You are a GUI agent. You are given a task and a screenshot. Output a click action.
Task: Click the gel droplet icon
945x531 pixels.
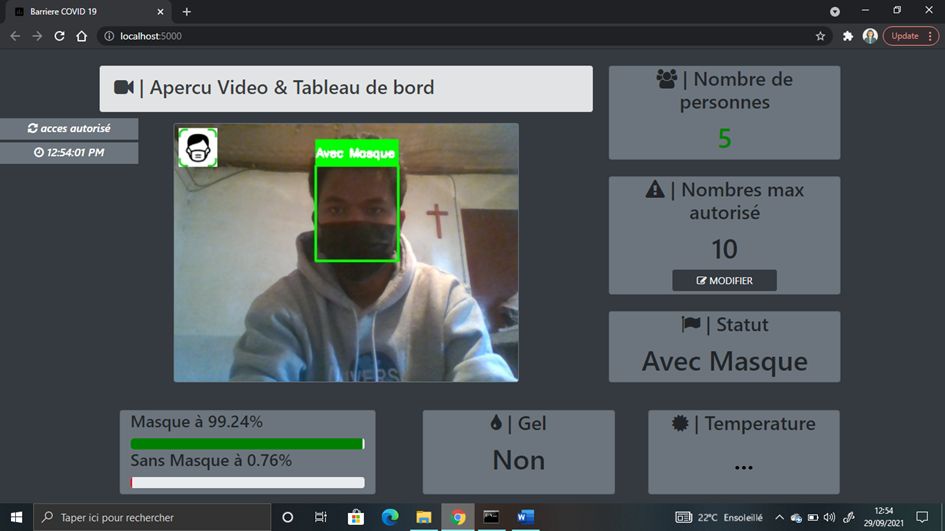tap(496, 423)
